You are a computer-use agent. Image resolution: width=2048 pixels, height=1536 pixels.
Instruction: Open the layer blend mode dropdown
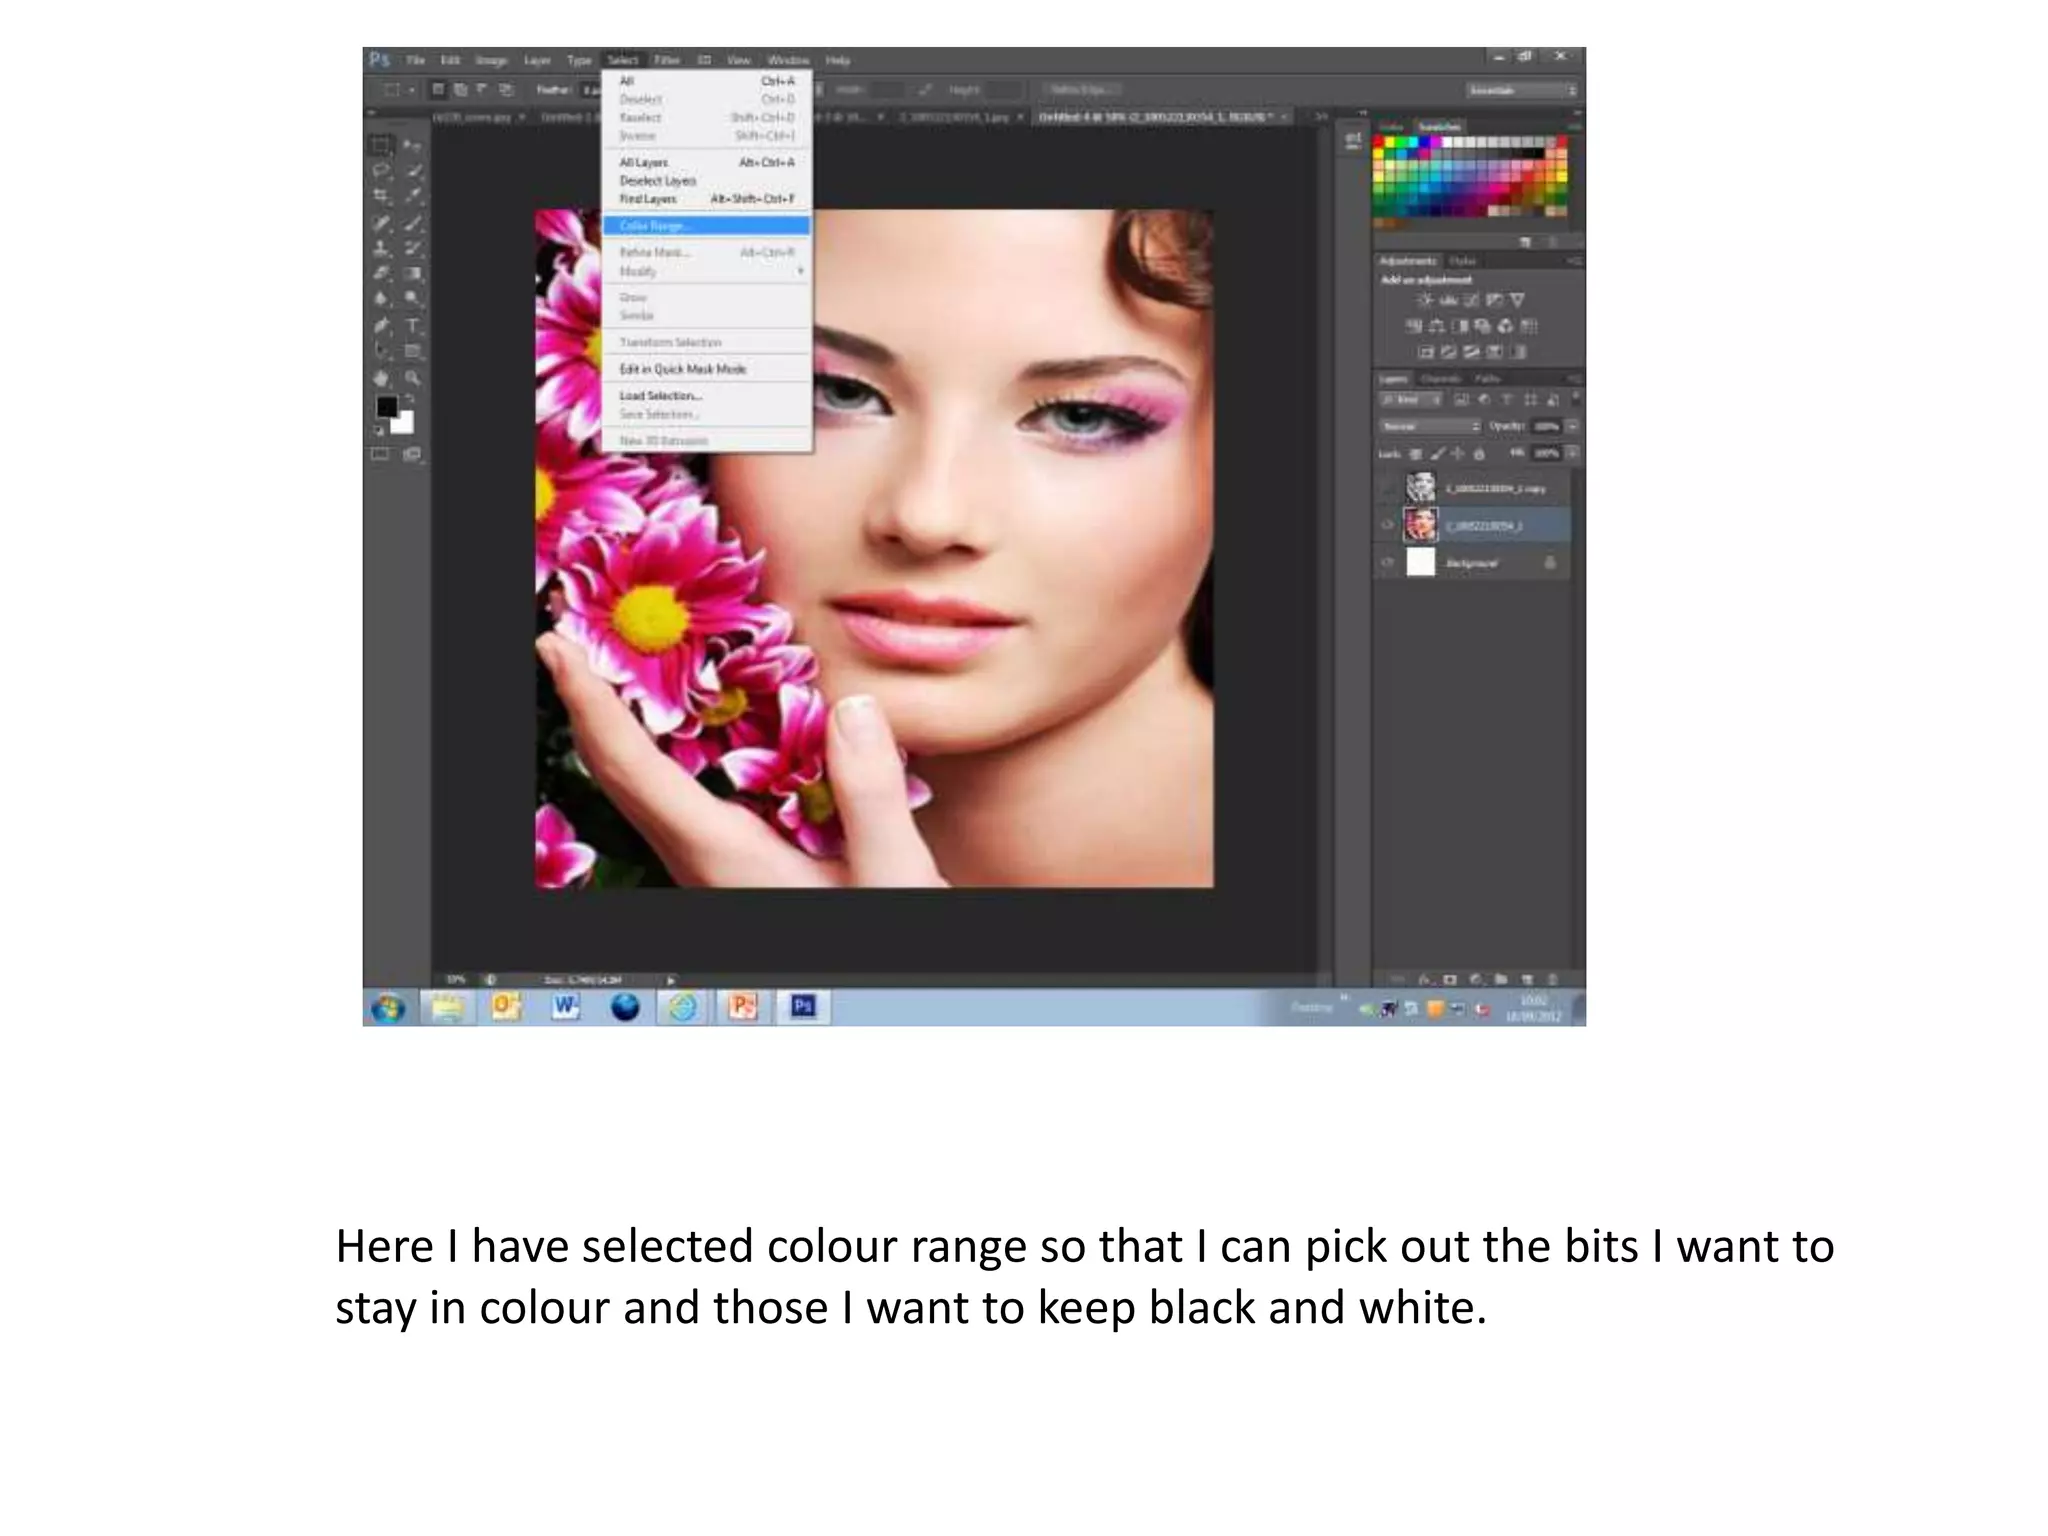pyautogui.click(x=1430, y=426)
